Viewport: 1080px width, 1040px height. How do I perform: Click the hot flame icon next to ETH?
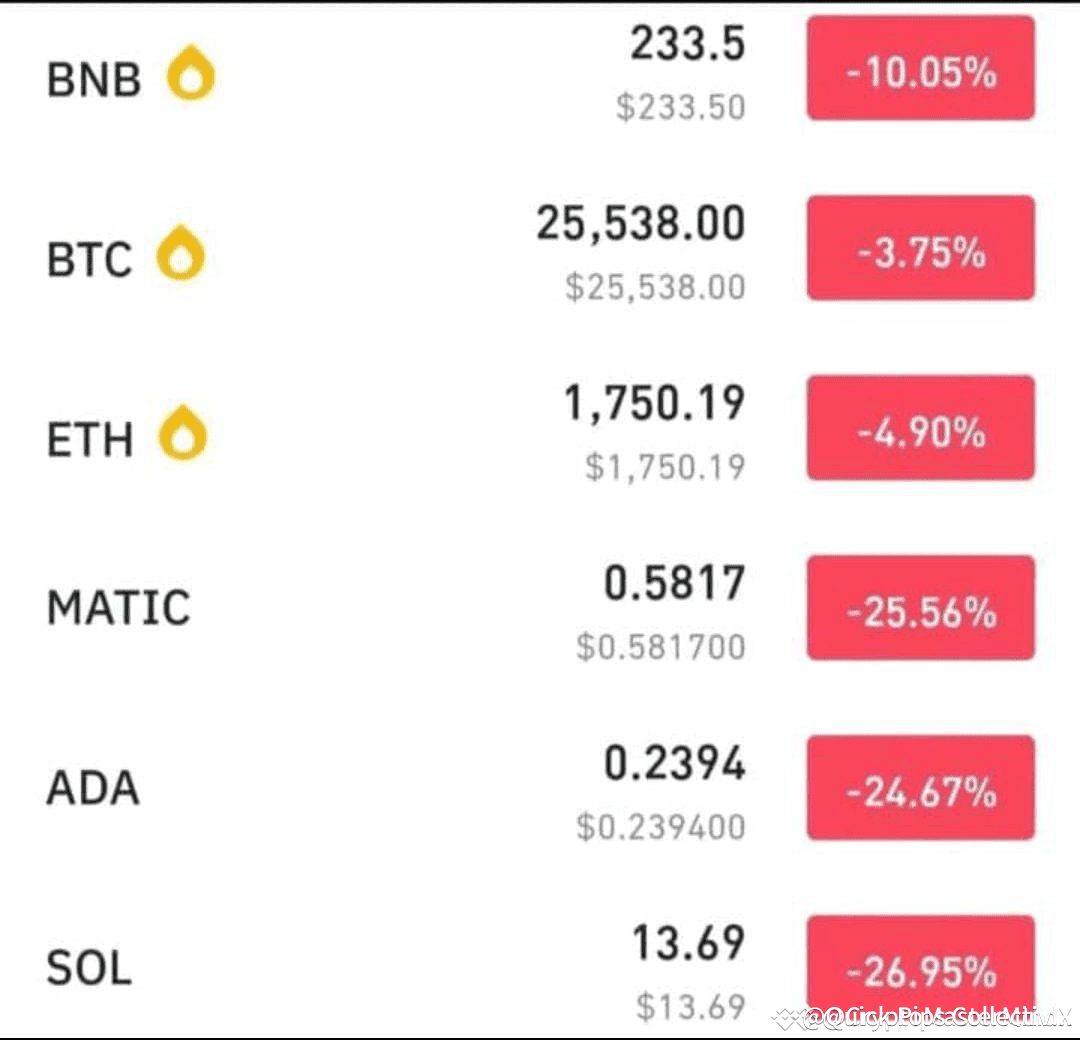(183, 433)
